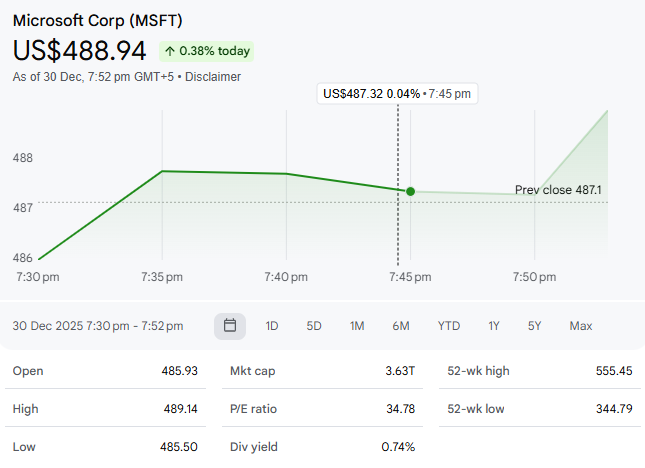Click the High value 489.14
Image resolution: width=645 pixels, height=468 pixels.
click(x=181, y=409)
